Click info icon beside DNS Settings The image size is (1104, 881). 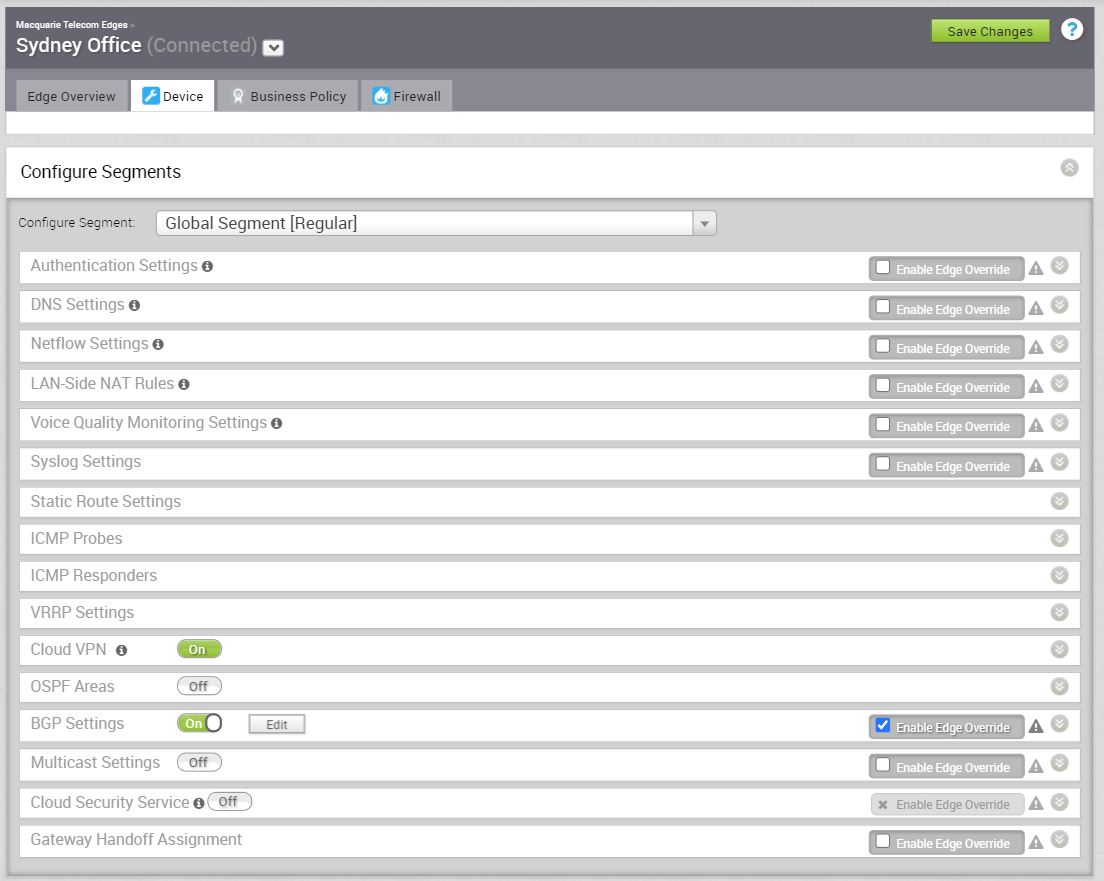[134, 306]
